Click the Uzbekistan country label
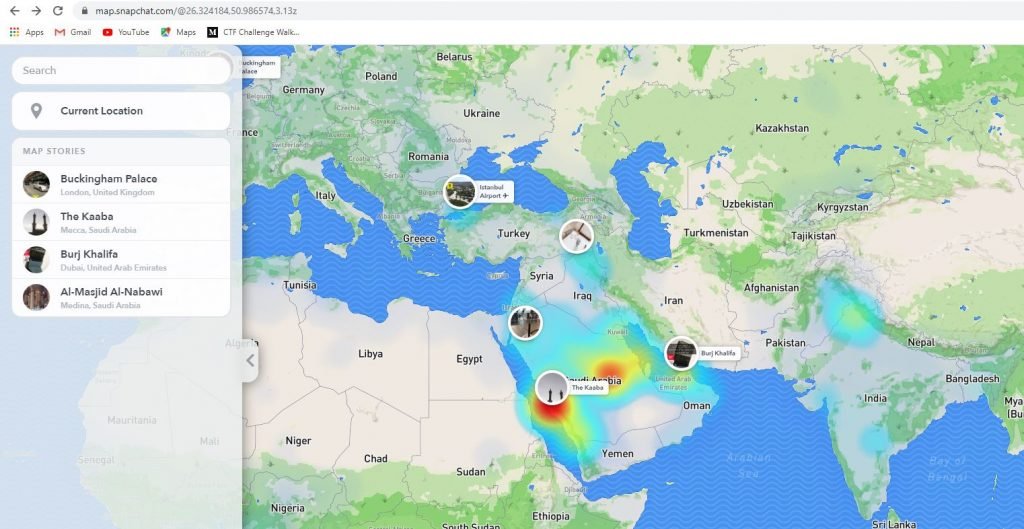Image resolution: width=1024 pixels, height=529 pixels. [x=747, y=204]
